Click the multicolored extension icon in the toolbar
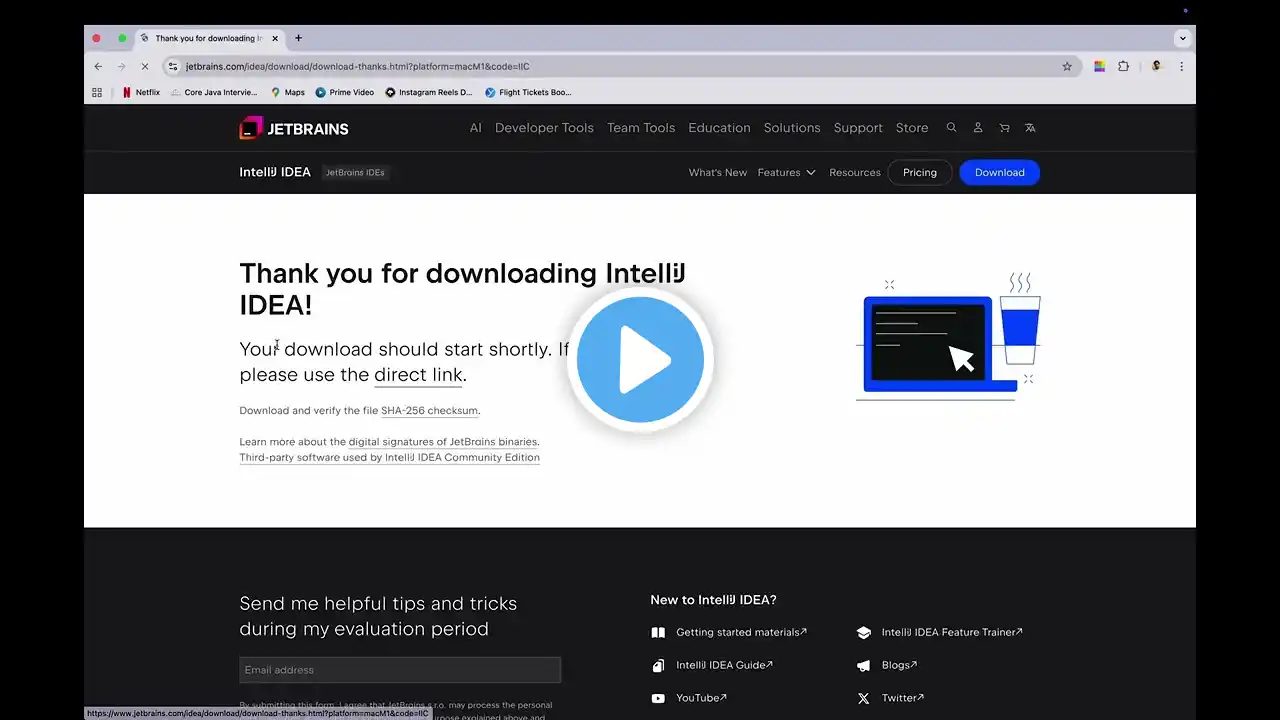 [1099, 66]
